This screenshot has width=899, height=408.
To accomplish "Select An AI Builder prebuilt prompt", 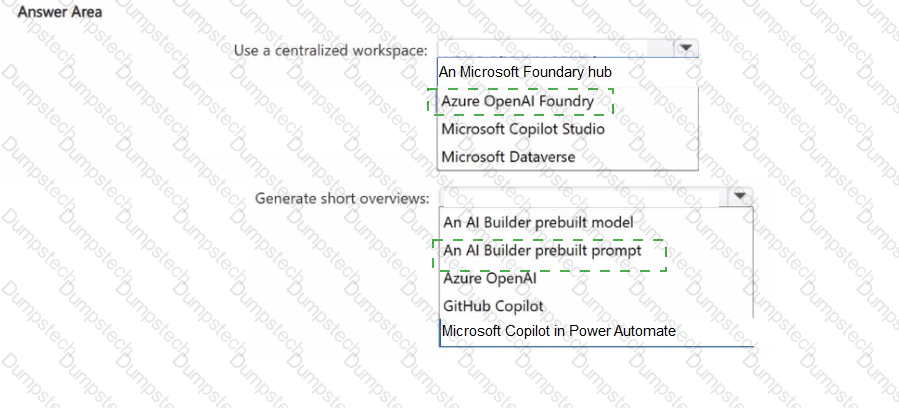I will click(x=542, y=252).
